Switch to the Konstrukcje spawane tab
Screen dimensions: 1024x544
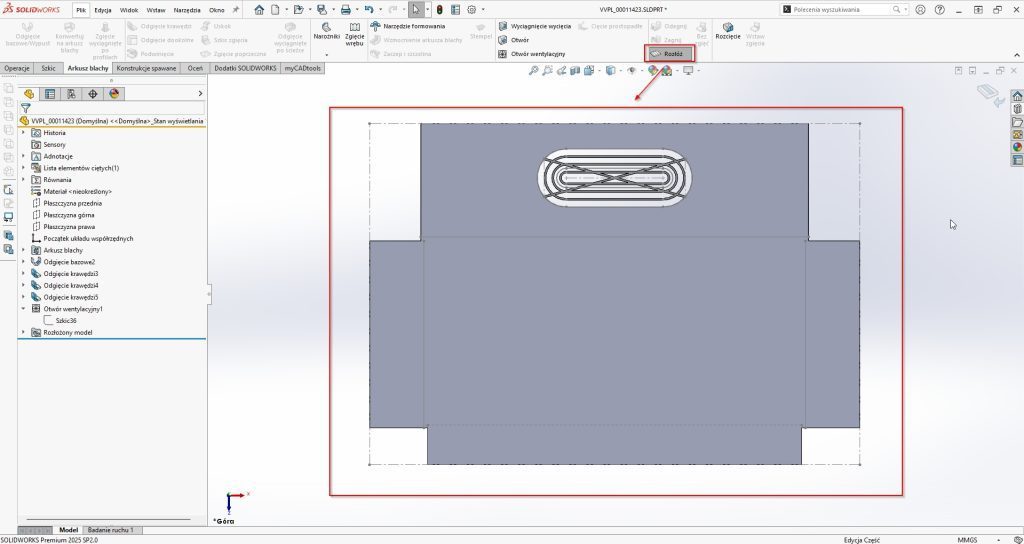point(146,68)
